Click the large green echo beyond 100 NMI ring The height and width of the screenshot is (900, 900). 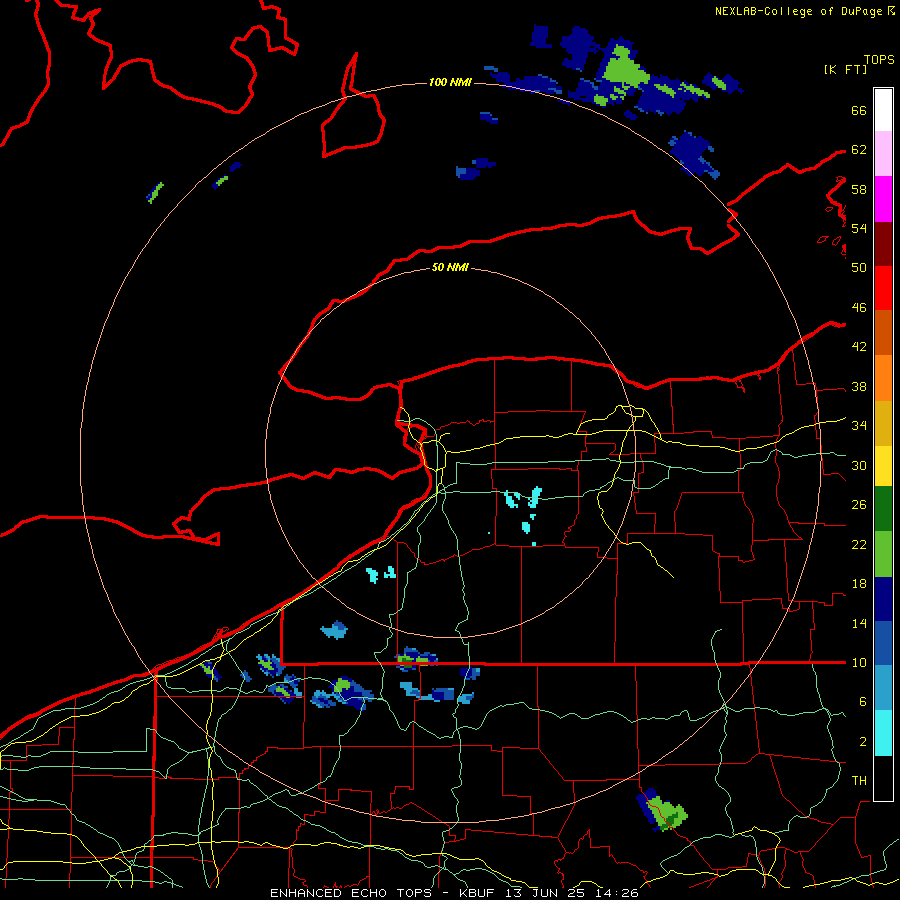pyautogui.click(x=624, y=69)
